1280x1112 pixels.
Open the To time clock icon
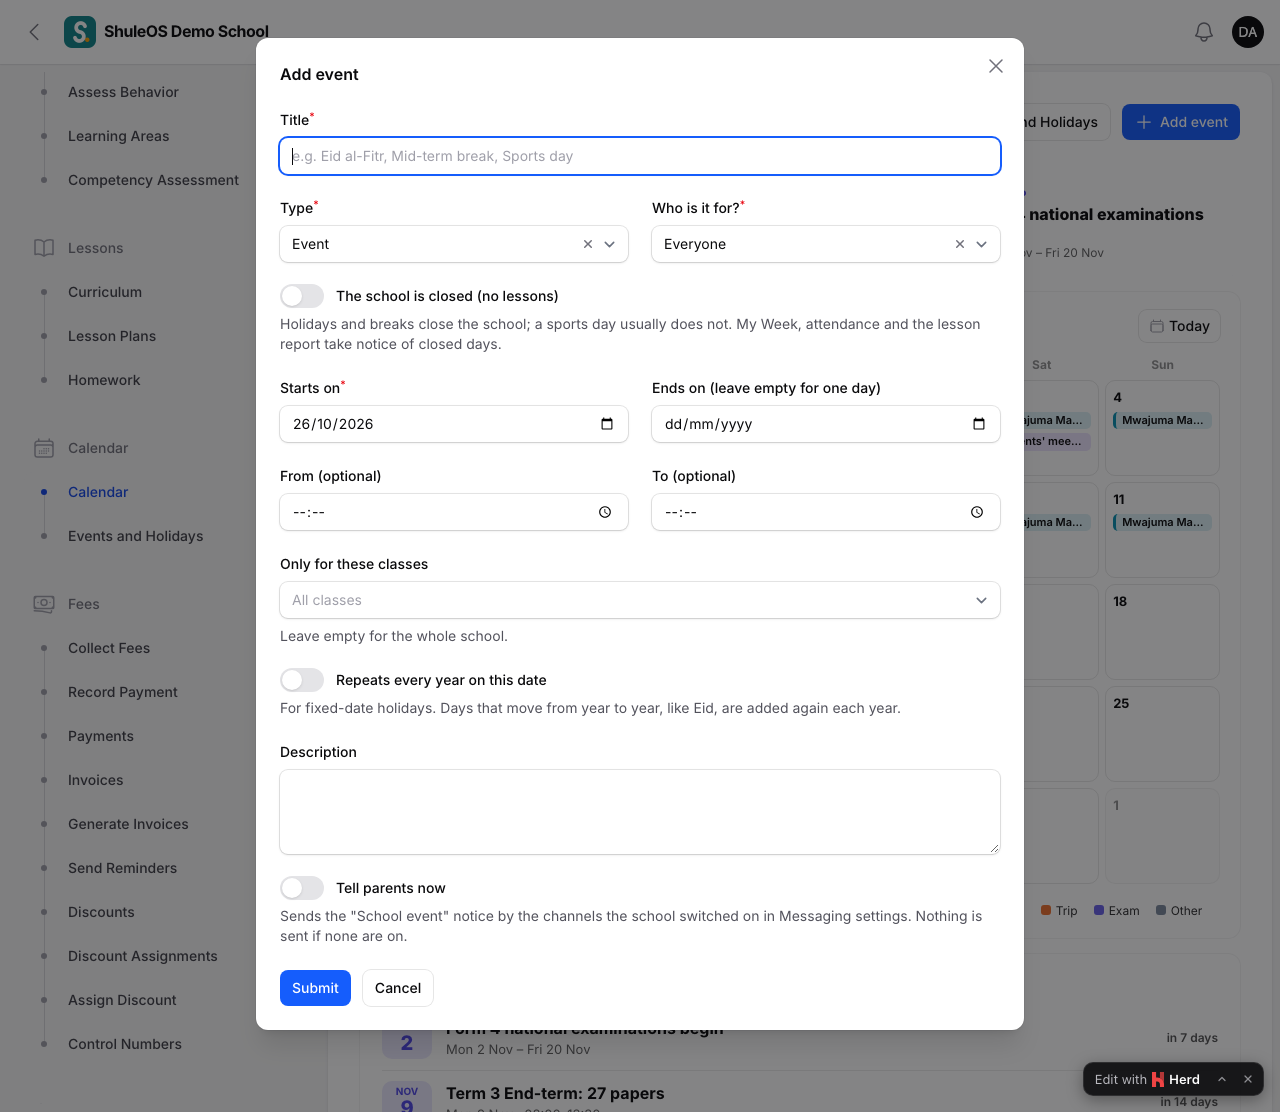tap(977, 512)
